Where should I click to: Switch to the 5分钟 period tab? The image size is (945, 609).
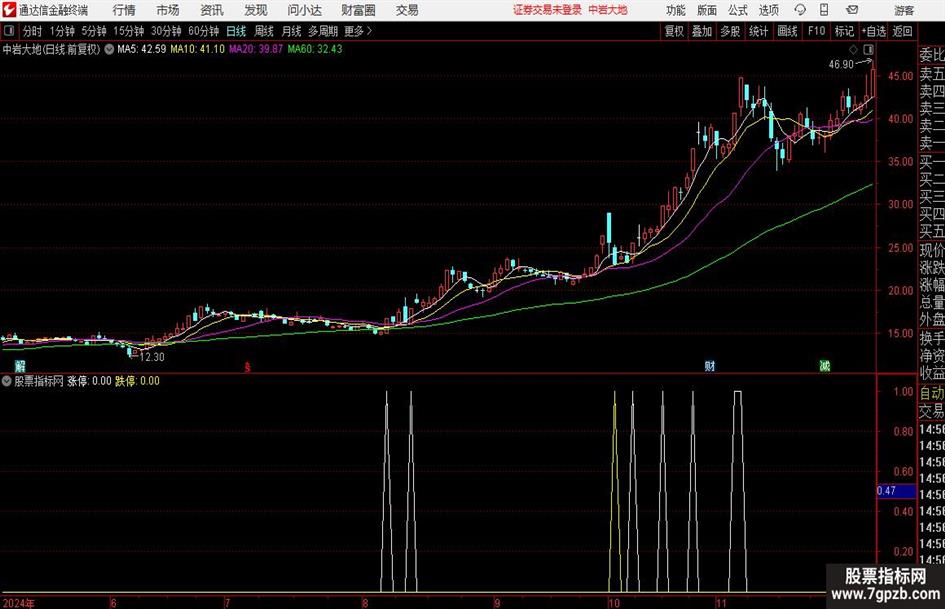(94, 31)
